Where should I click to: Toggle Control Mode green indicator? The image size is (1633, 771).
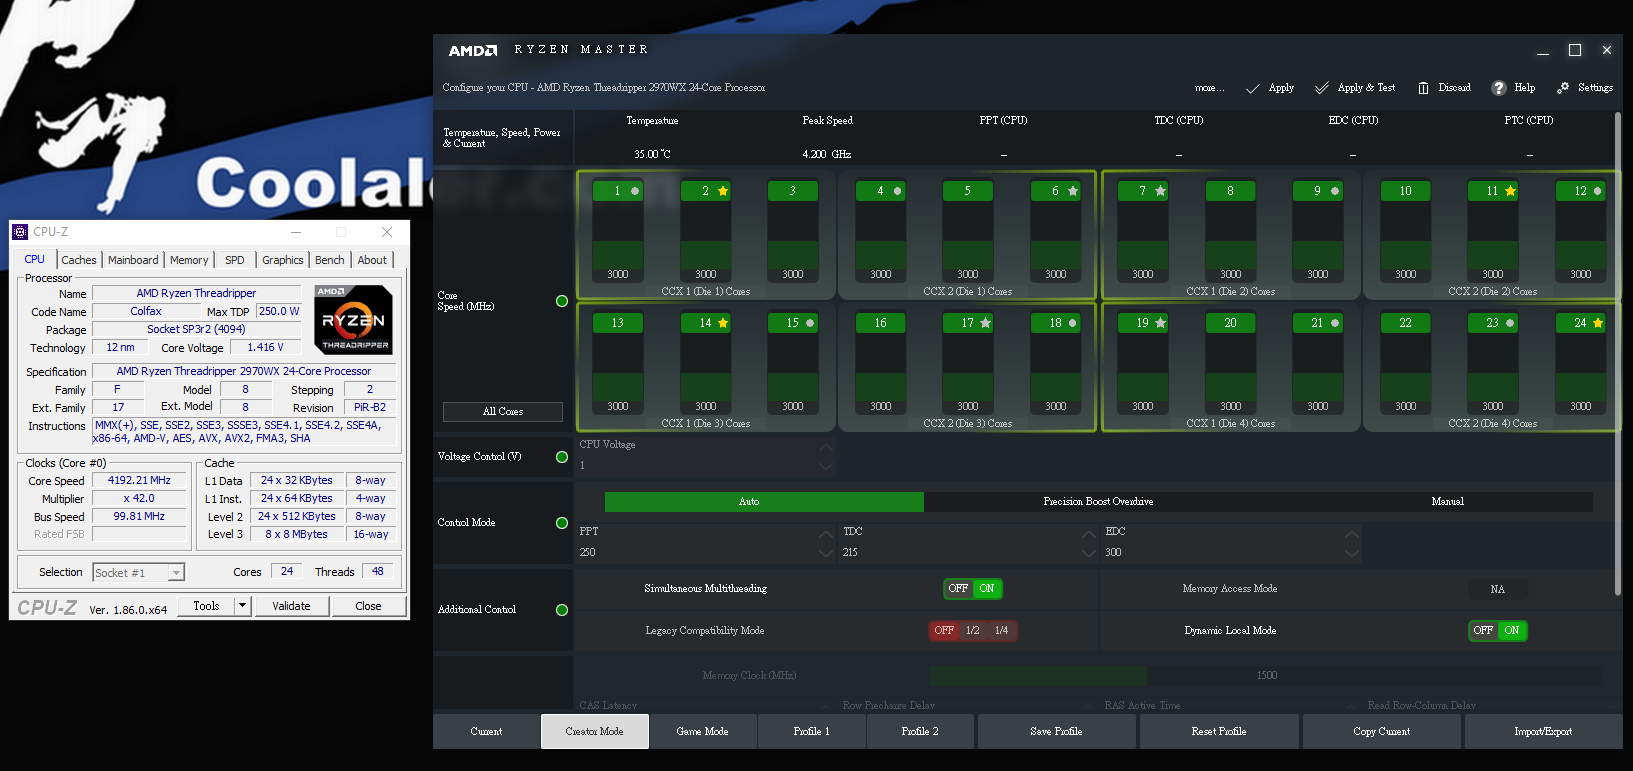coord(562,523)
